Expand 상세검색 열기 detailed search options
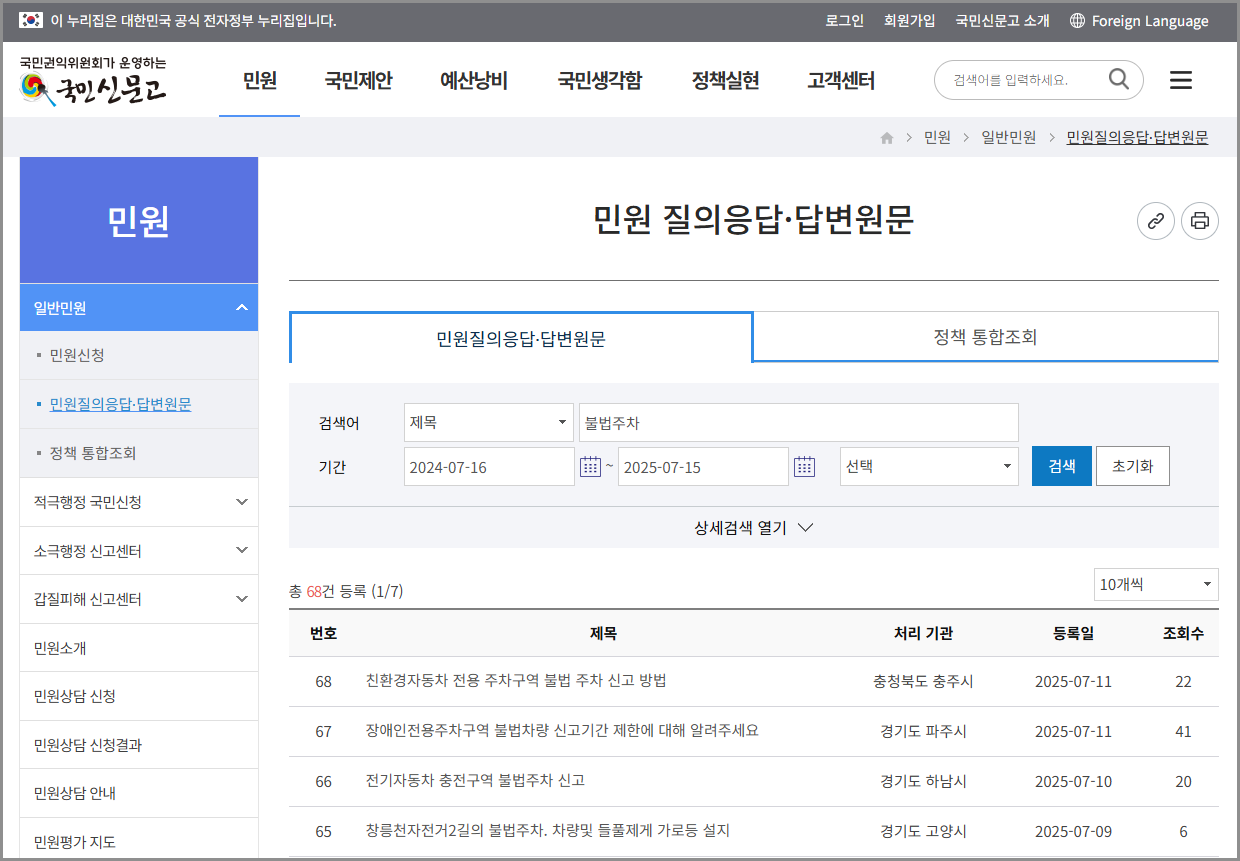 (754, 527)
